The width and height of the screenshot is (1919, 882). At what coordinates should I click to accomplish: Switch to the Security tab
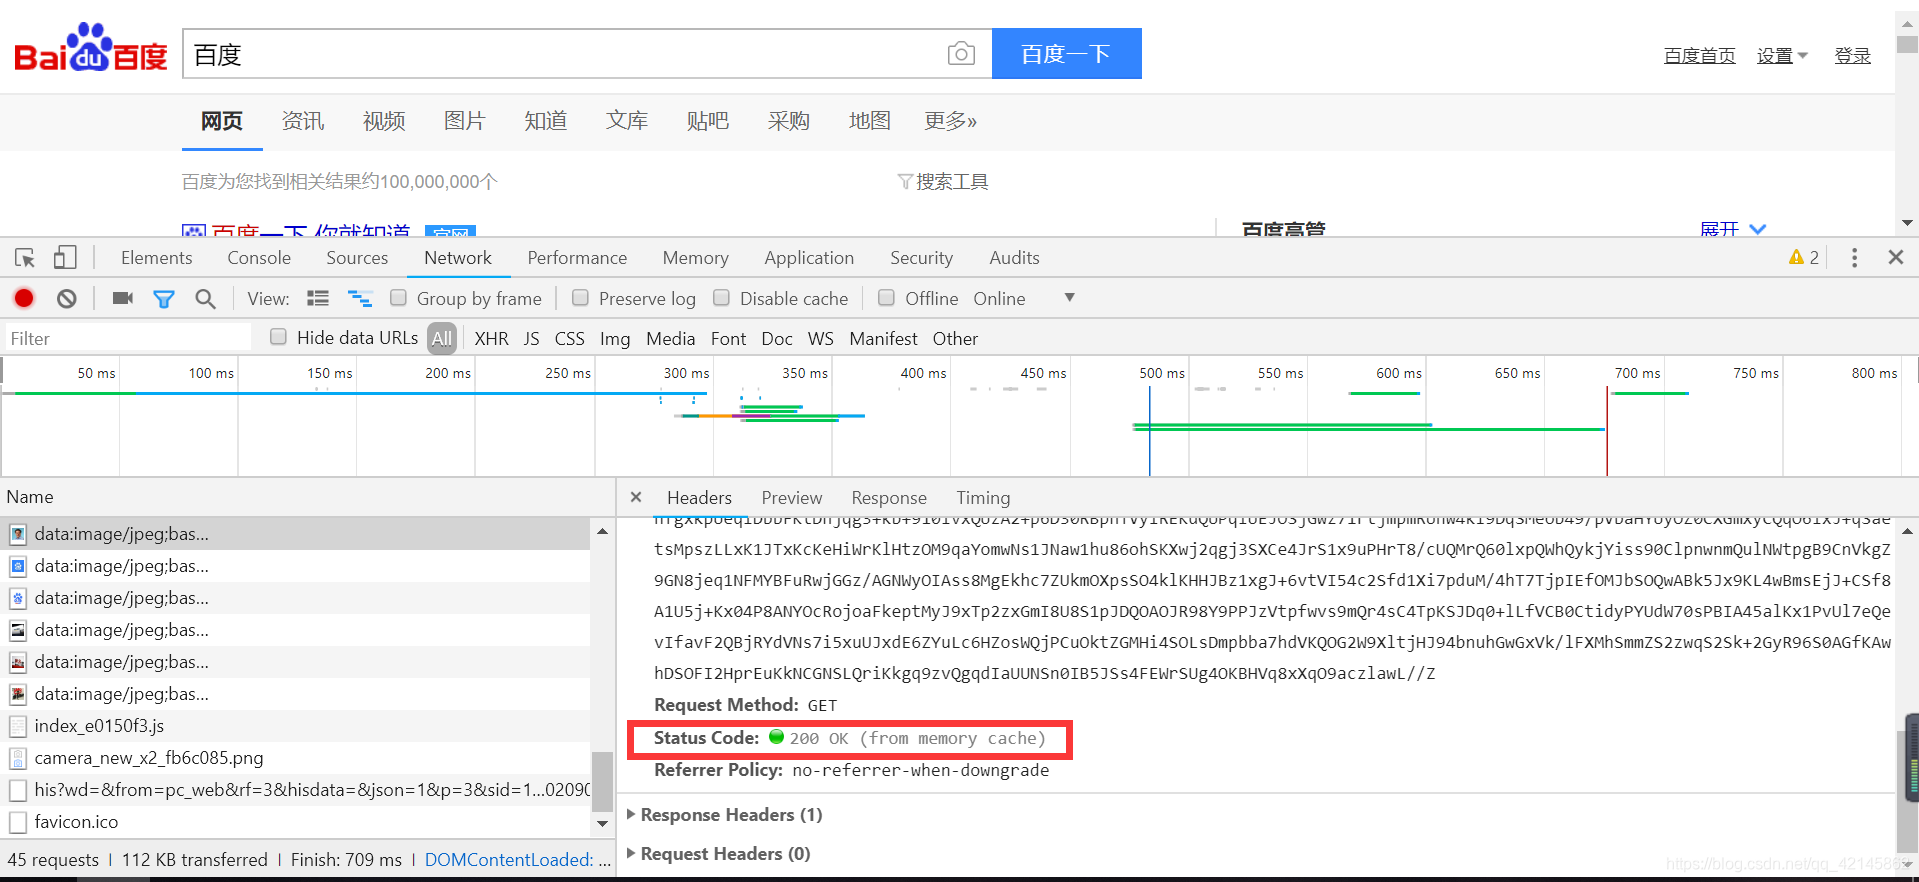921,258
